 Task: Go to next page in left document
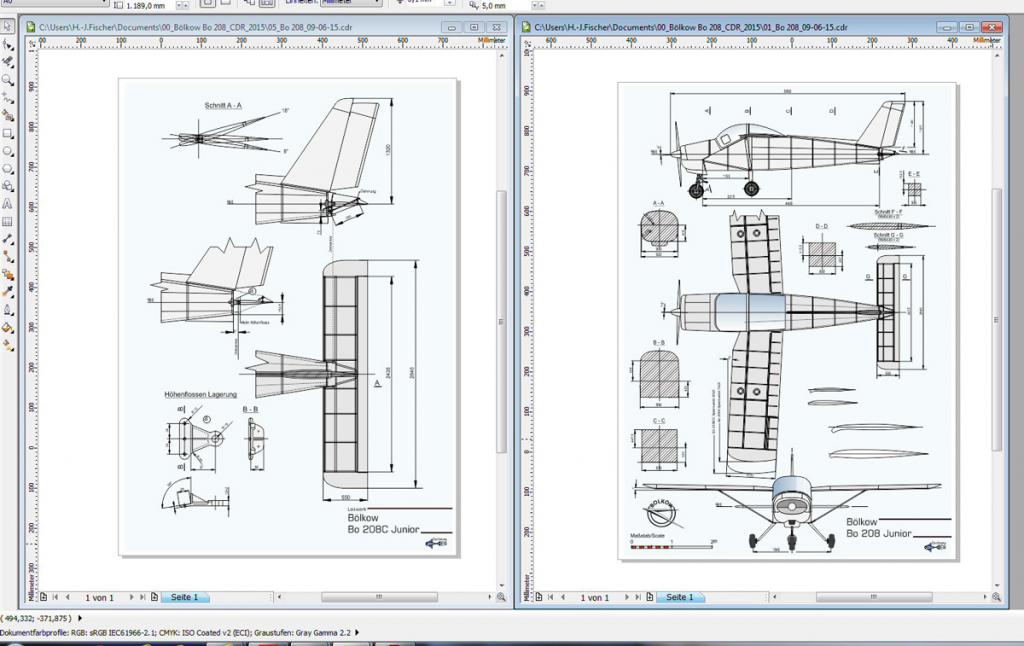point(130,597)
